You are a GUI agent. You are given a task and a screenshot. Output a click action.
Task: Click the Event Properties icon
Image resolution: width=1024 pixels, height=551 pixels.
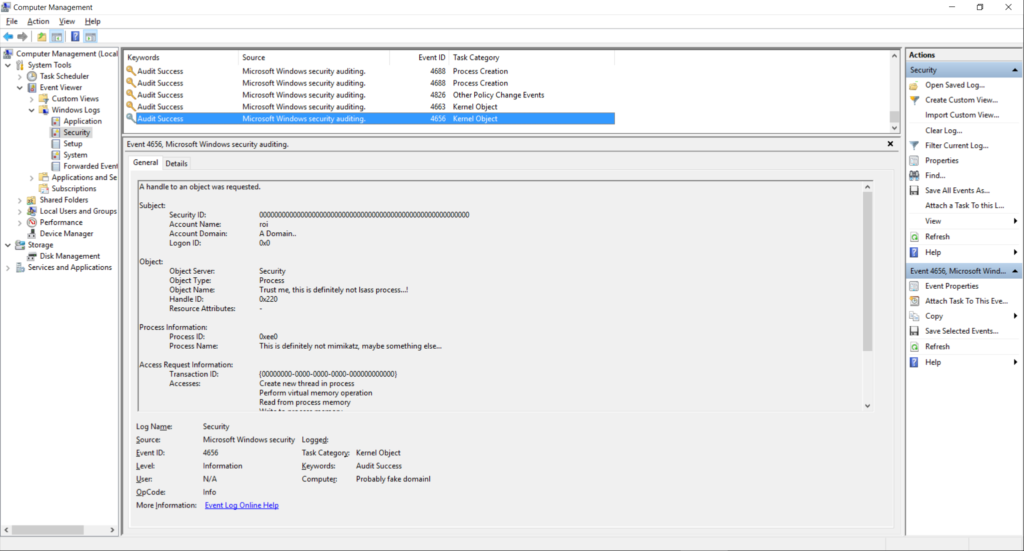[914, 287]
